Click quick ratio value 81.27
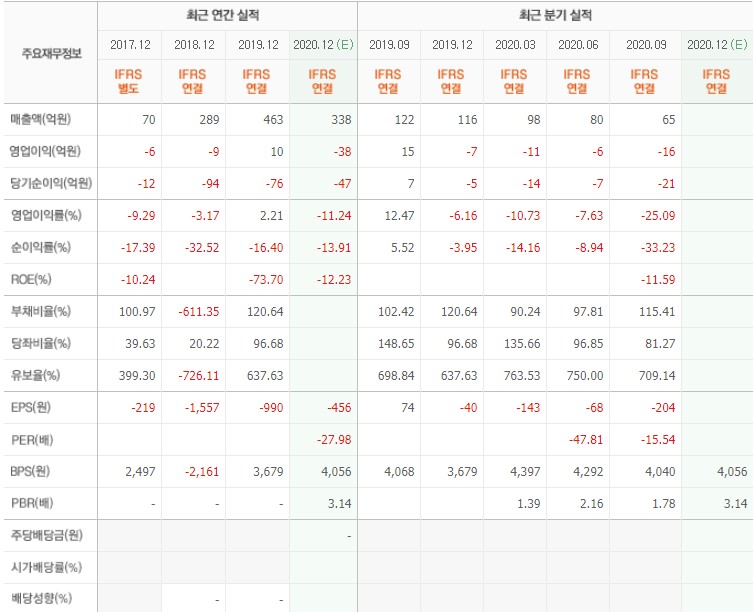Screen dimensions: 754x612 [x=660, y=344]
